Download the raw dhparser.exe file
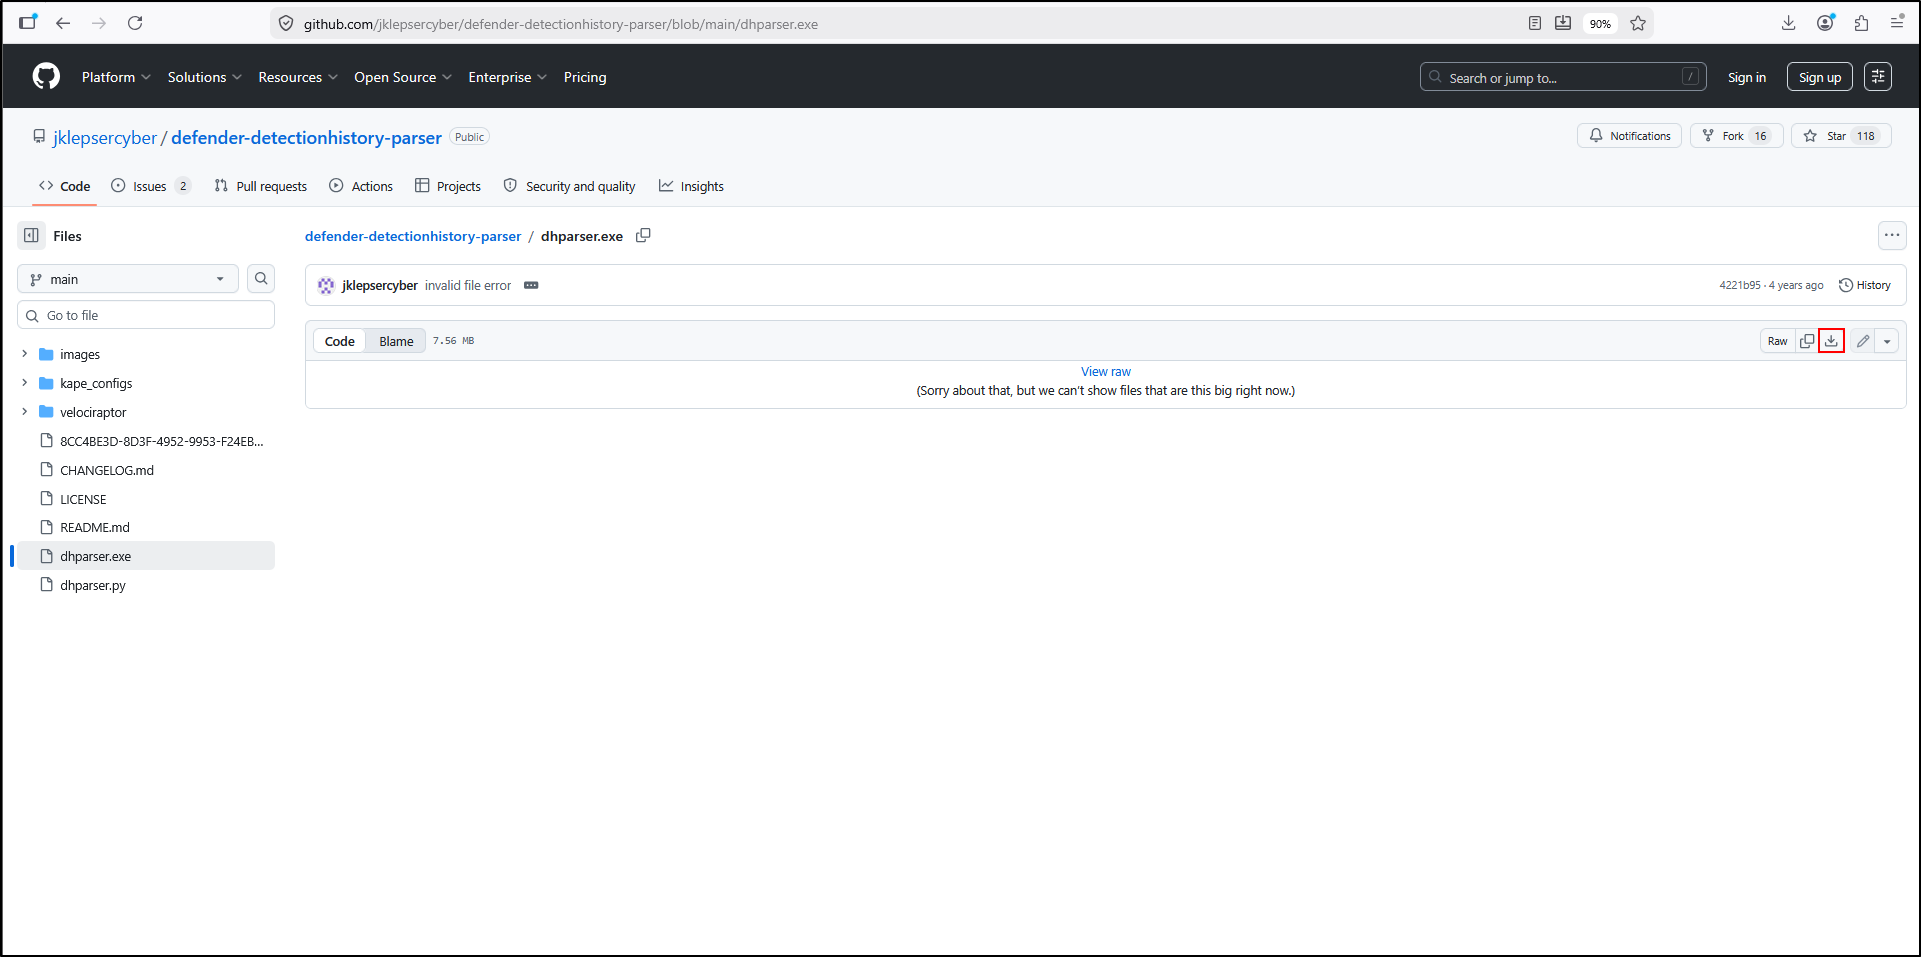 pos(1831,341)
